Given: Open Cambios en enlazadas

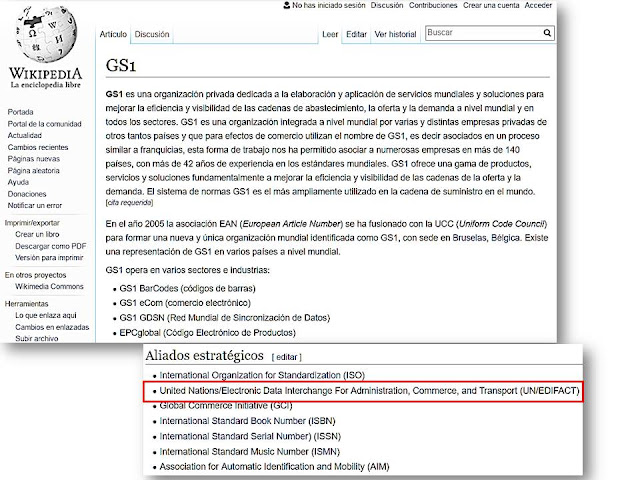Looking at the screenshot, I should click(52, 327).
